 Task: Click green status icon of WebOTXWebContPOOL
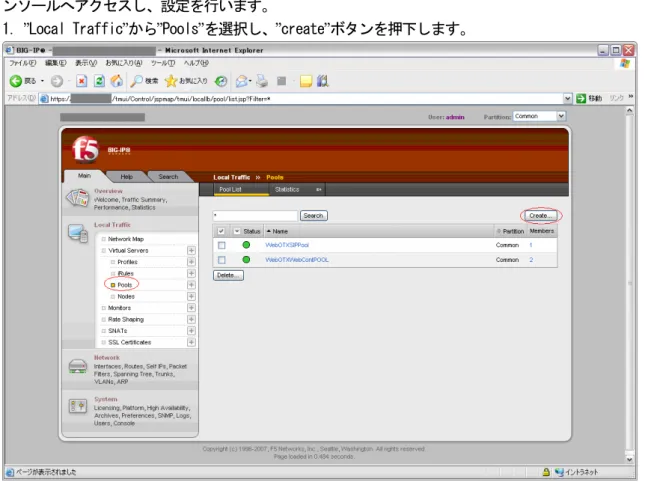click(246, 260)
